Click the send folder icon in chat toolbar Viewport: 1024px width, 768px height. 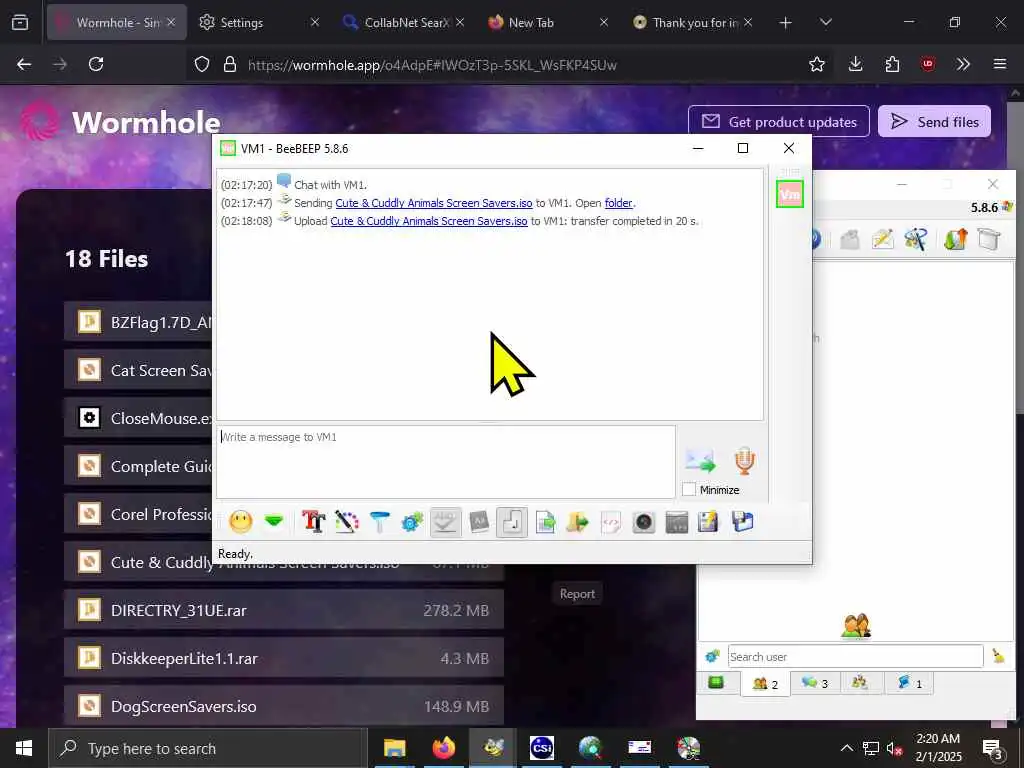[577, 522]
